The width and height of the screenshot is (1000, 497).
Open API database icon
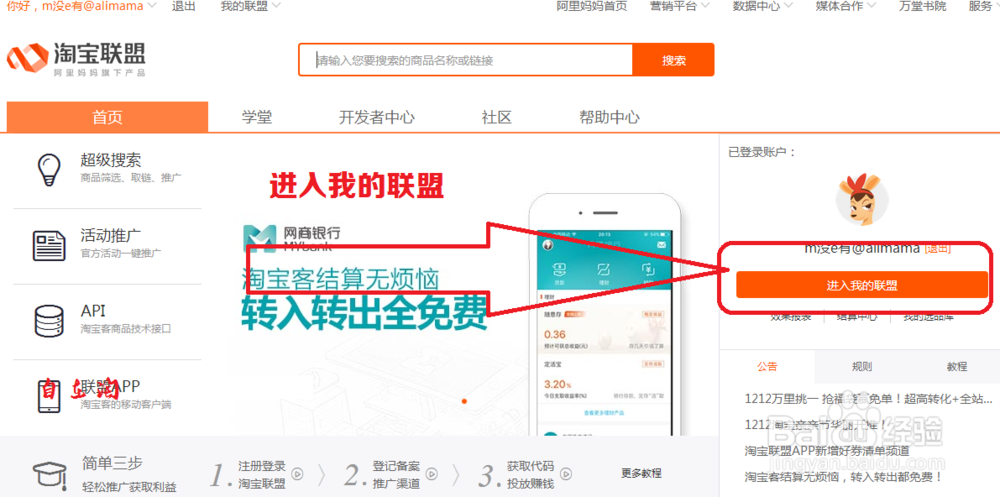(x=49, y=321)
